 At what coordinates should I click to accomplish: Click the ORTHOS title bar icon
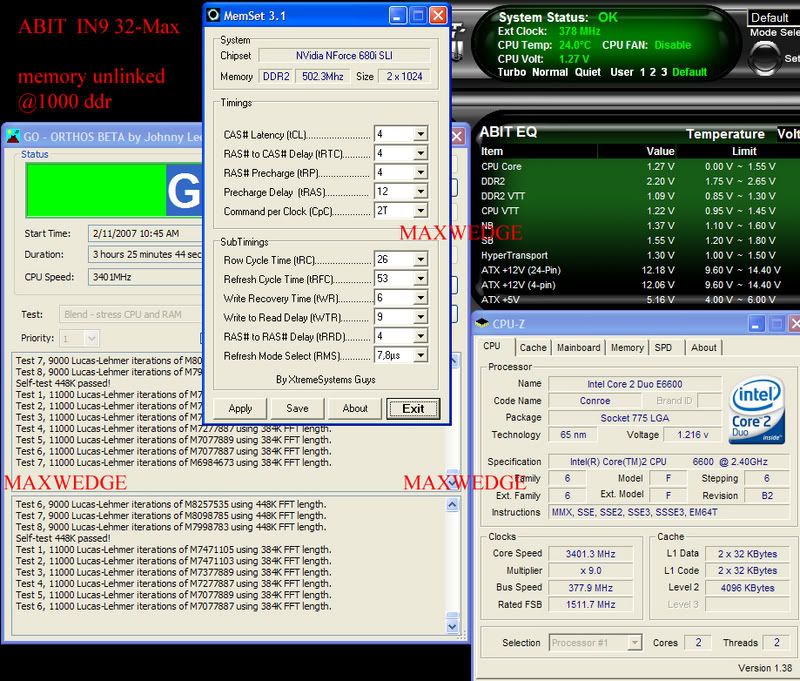click(13, 136)
